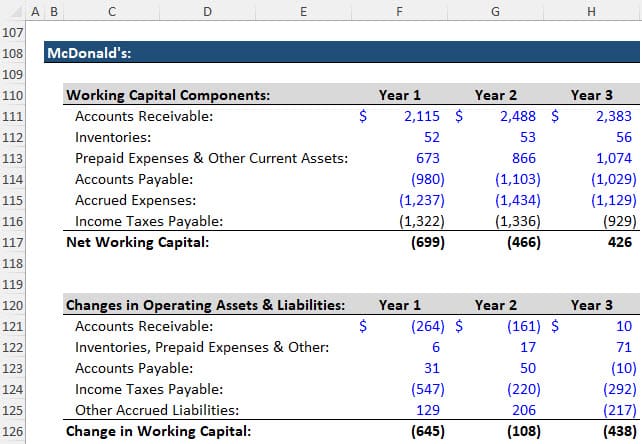Select Prepaid Expenses Year 2 value 866
Viewport: 642px width, 444px height.
(524, 158)
